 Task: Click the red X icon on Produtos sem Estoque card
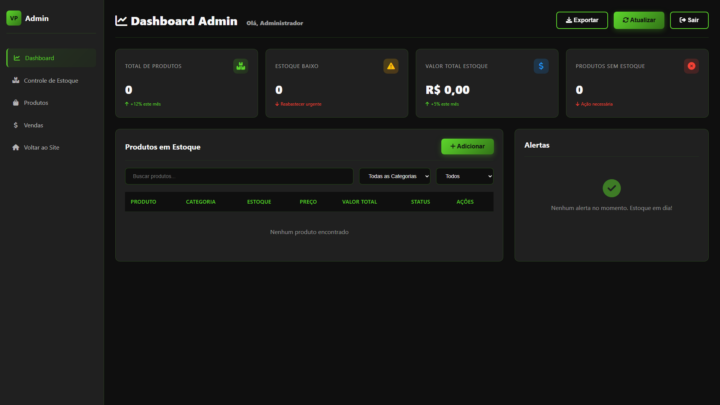pos(691,66)
